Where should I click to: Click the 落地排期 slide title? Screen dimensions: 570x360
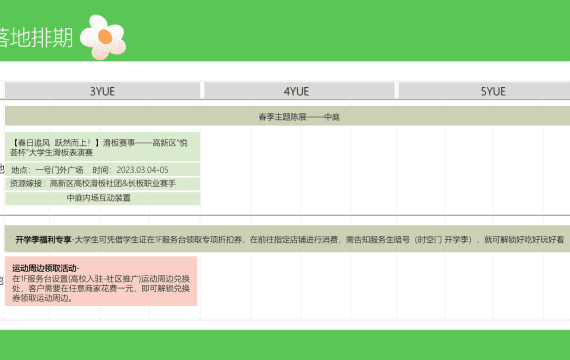point(35,37)
